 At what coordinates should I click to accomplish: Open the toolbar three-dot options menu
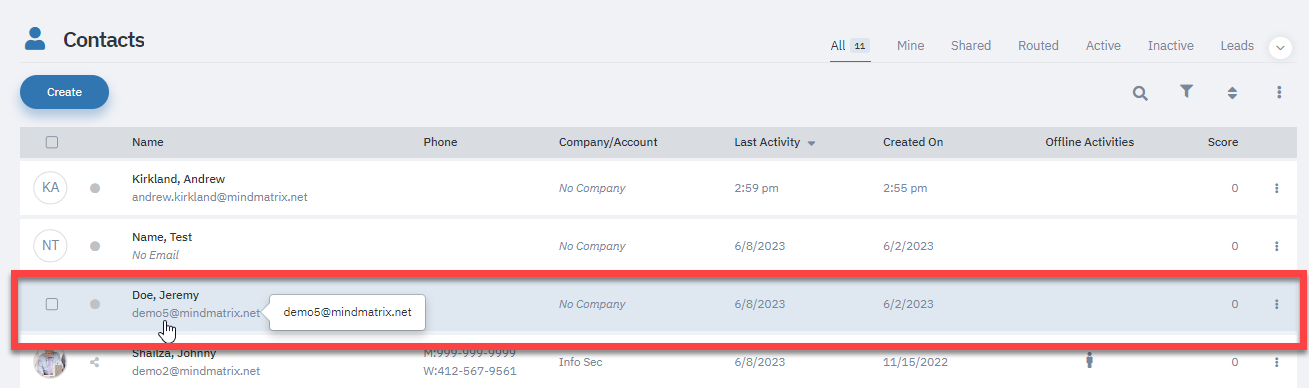1278,92
